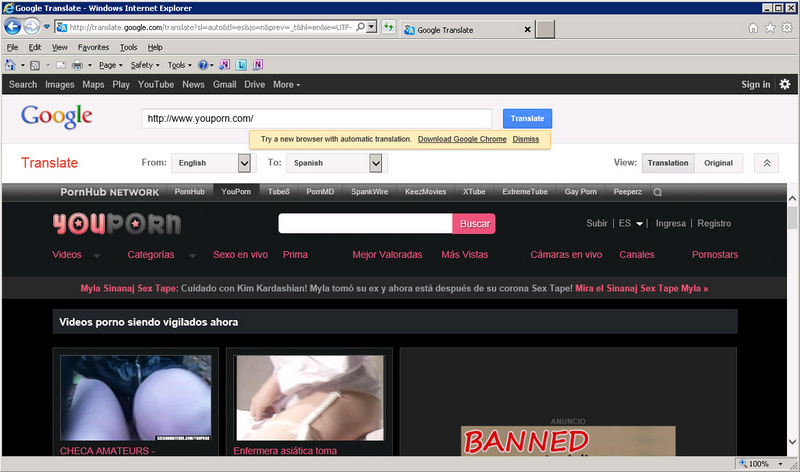Click the scrollbar down arrow
The height and width of the screenshot is (472, 800).
tap(792, 442)
